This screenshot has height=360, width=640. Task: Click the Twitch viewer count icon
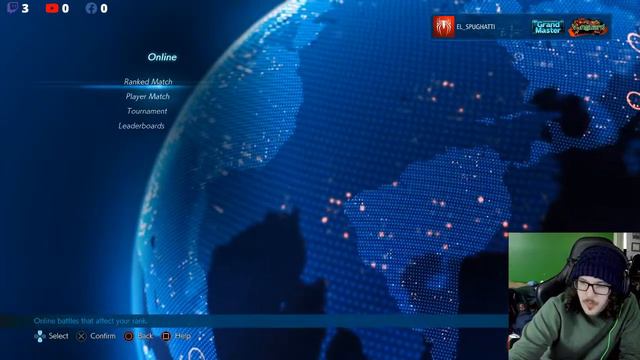click(x=13, y=8)
